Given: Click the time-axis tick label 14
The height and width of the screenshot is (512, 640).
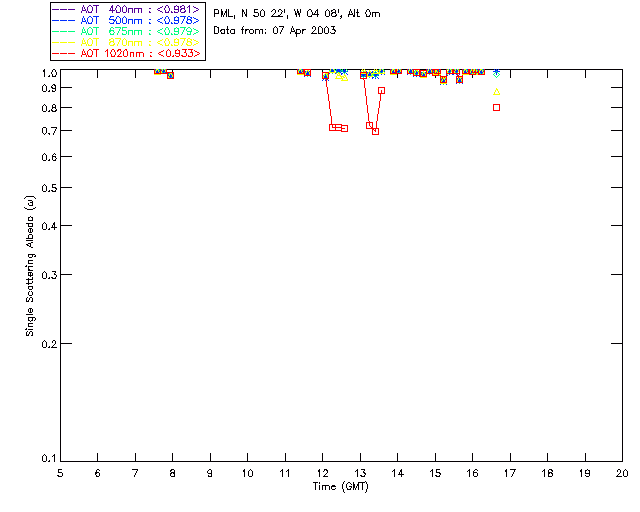Looking at the screenshot, I should [x=398, y=474].
